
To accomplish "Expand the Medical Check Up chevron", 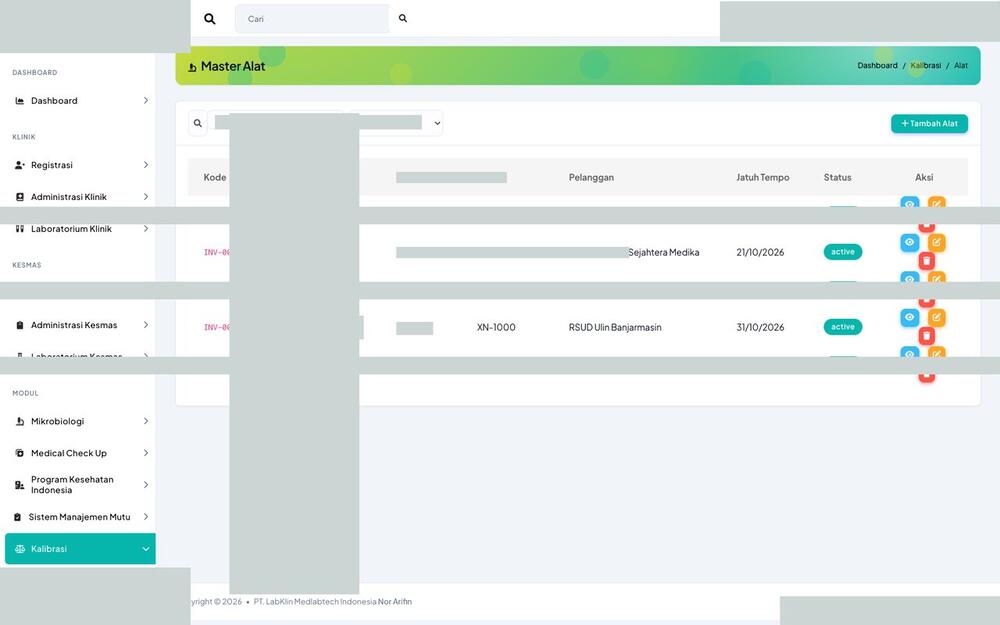I will point(145,453).
